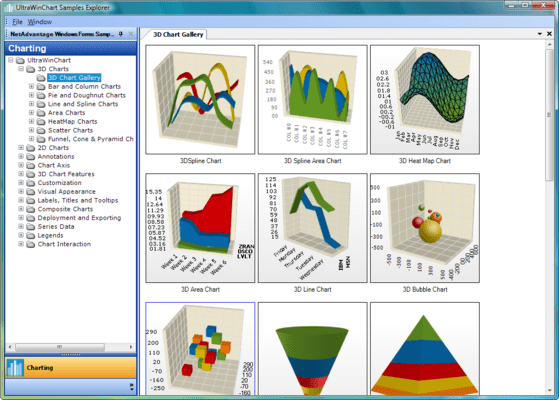Open the Window menu
The height and width of the screenshot is (400, 559).
click(40, 22)
